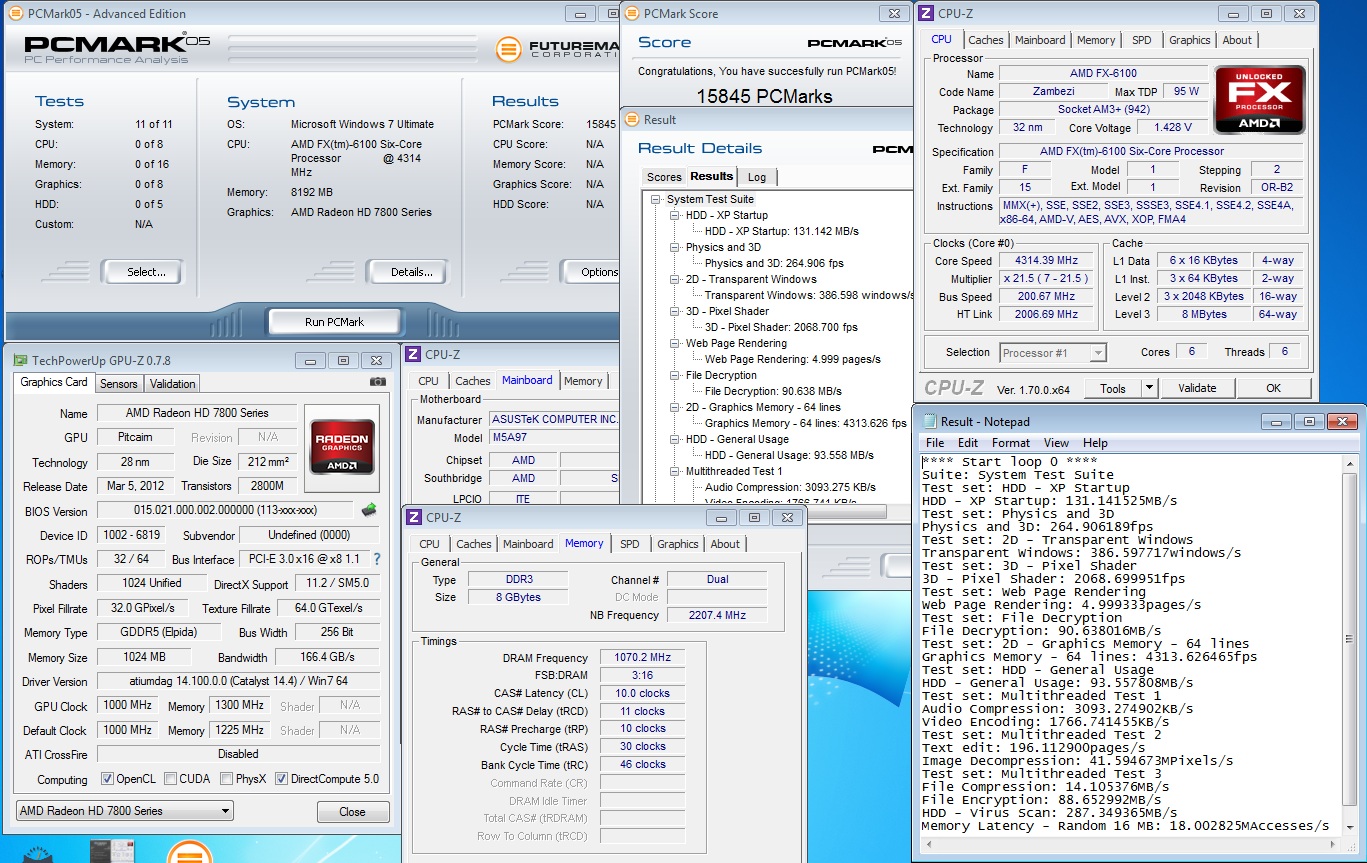Image resolution: width=1367 pixels, height=863 pixels.
Task: Toggle the CUDA checkbox
Action: click(x=171, y=779)
